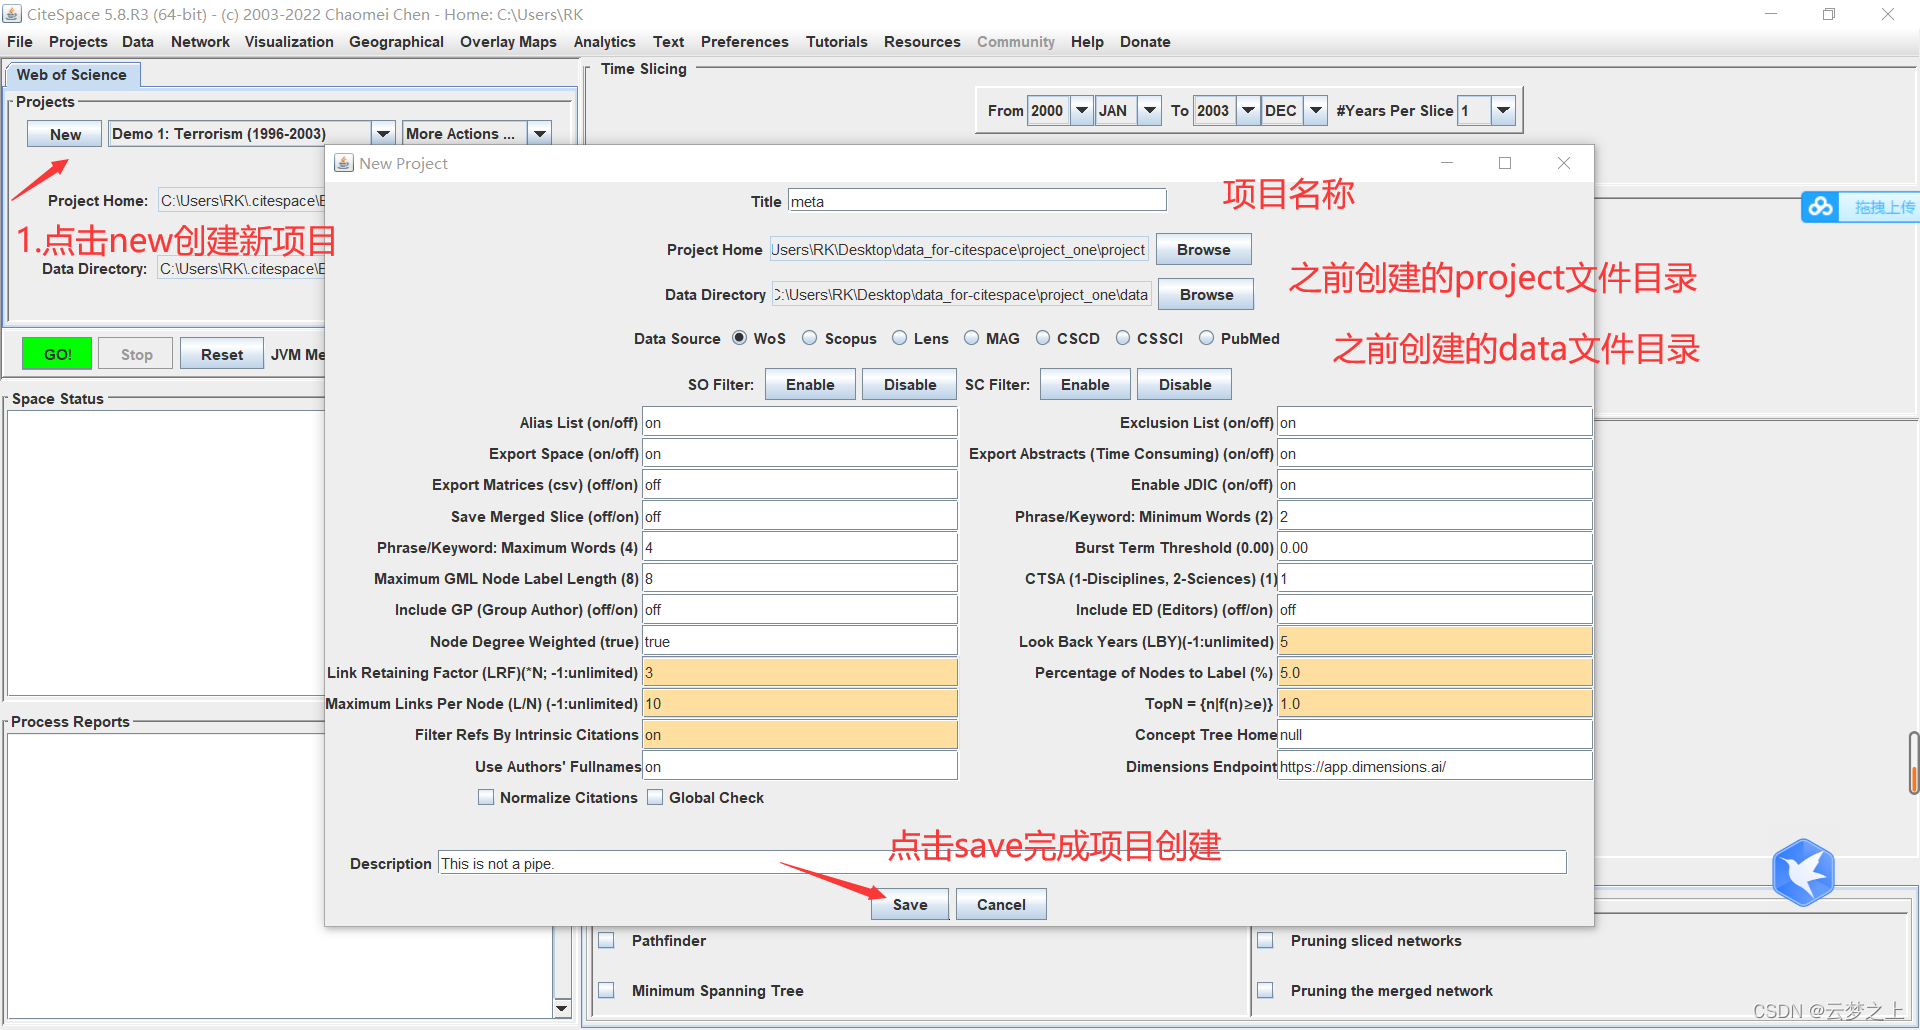Click the Maximum Links Per Node field
Image resolution: width=1920 pixels, height=1030 pixels.
pos(799,703)
